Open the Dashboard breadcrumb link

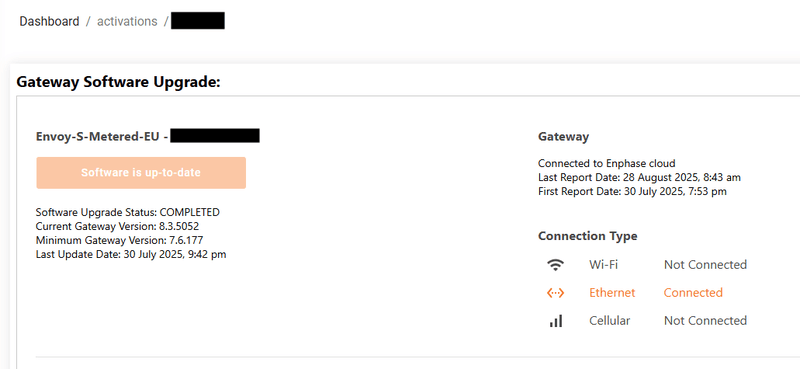(49, 21)
